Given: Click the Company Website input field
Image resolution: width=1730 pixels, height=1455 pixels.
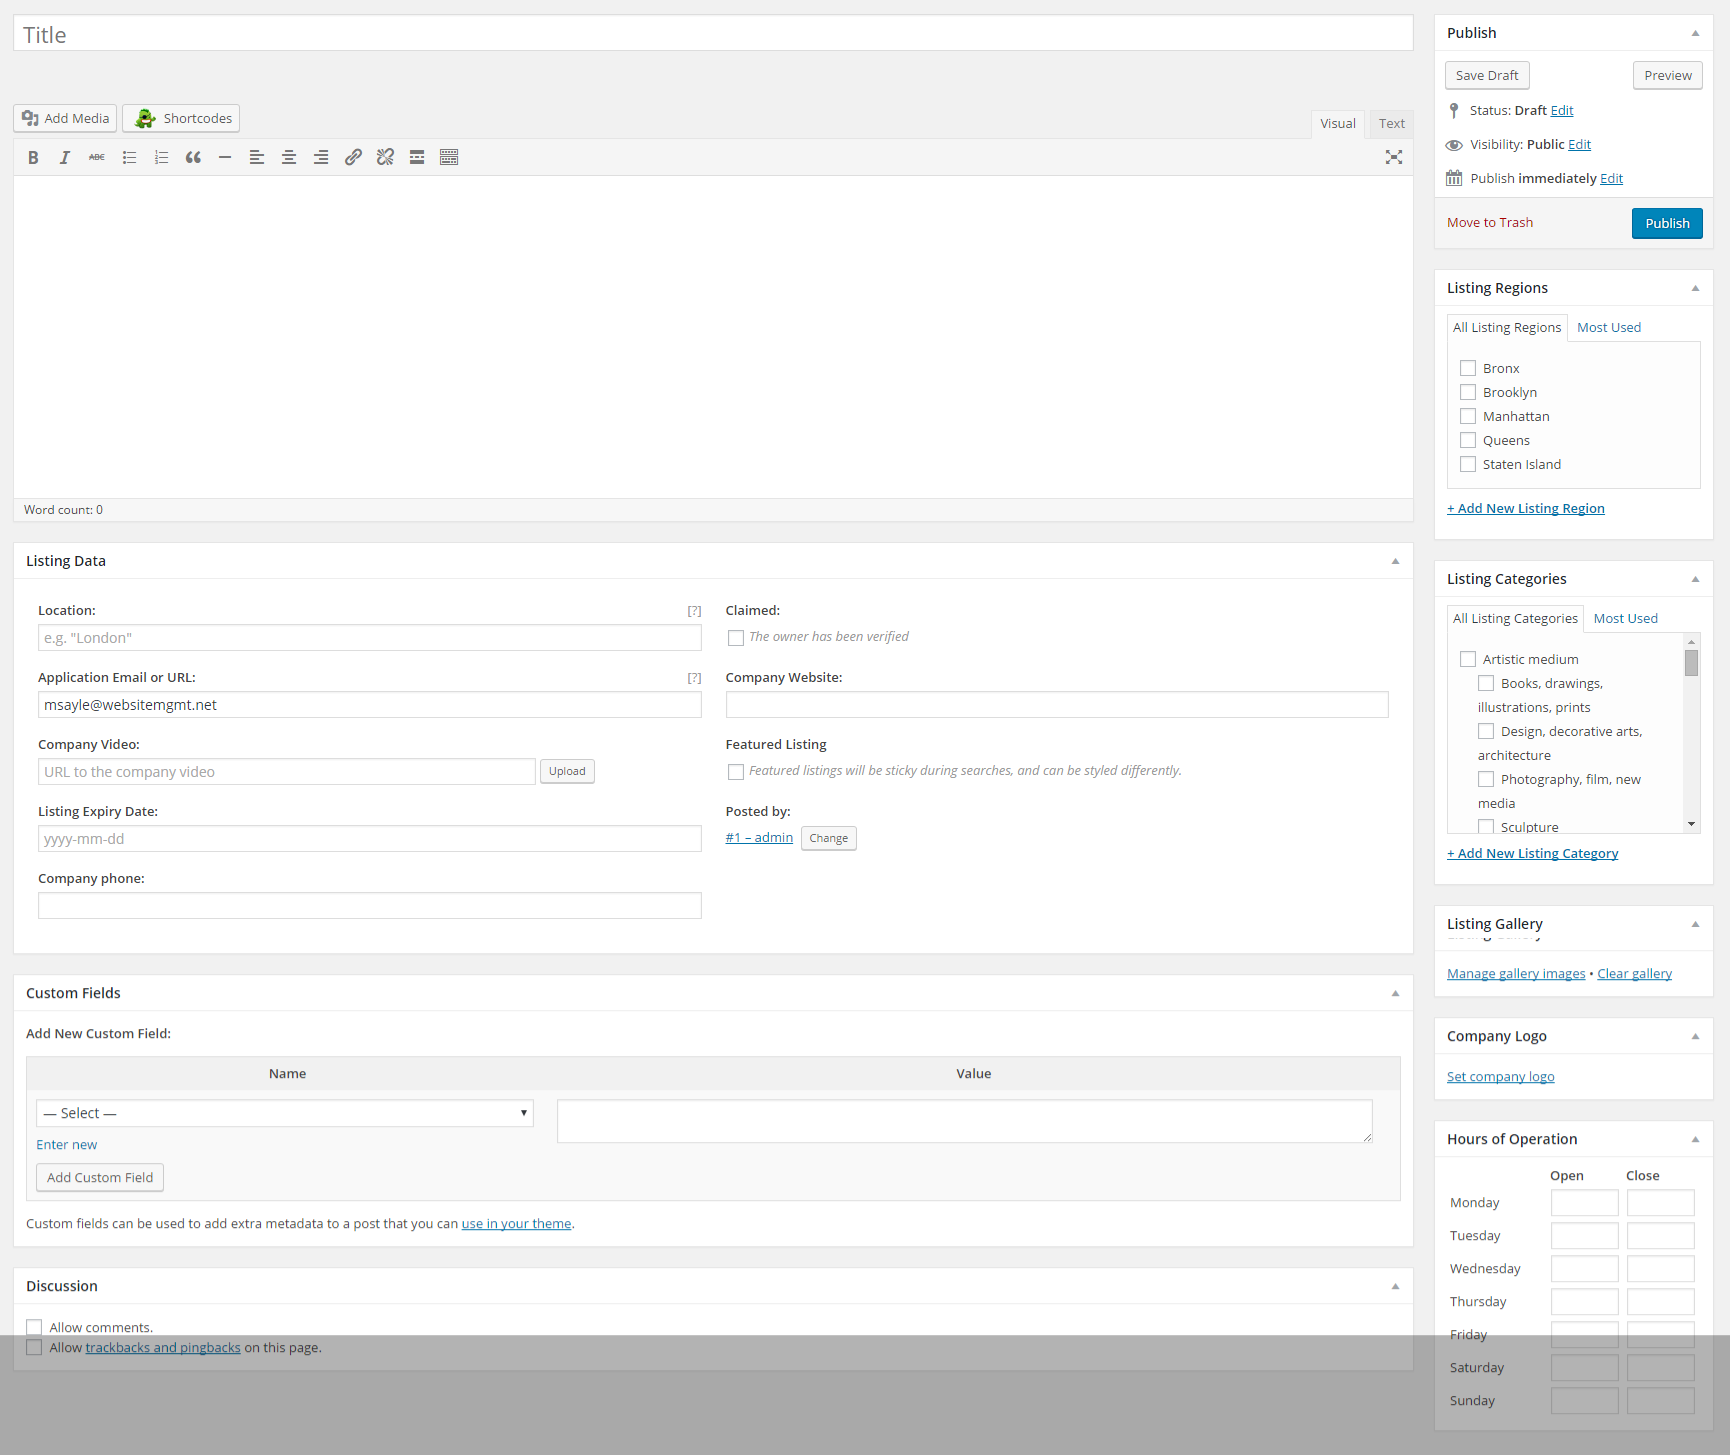Looking at the screenshot, I should tap(1056, 705).
